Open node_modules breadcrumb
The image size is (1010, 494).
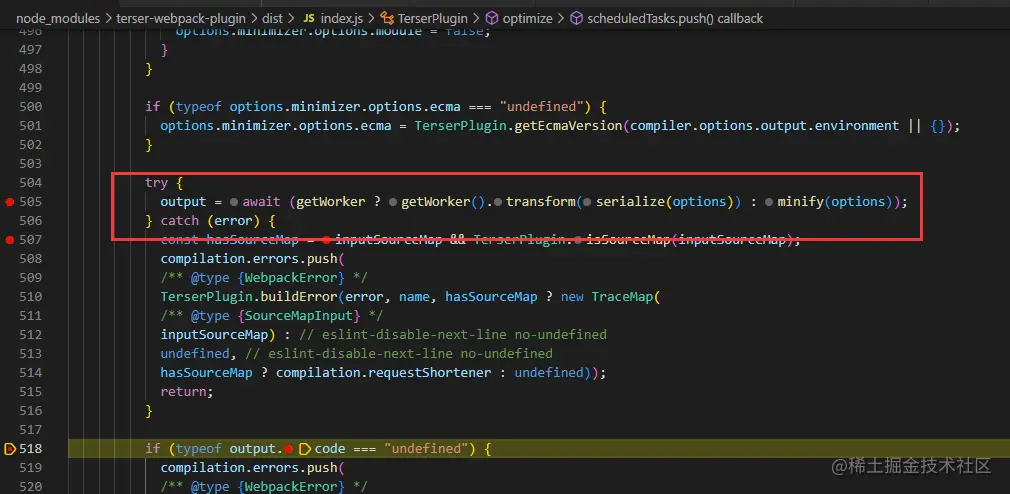pos(58,19)
